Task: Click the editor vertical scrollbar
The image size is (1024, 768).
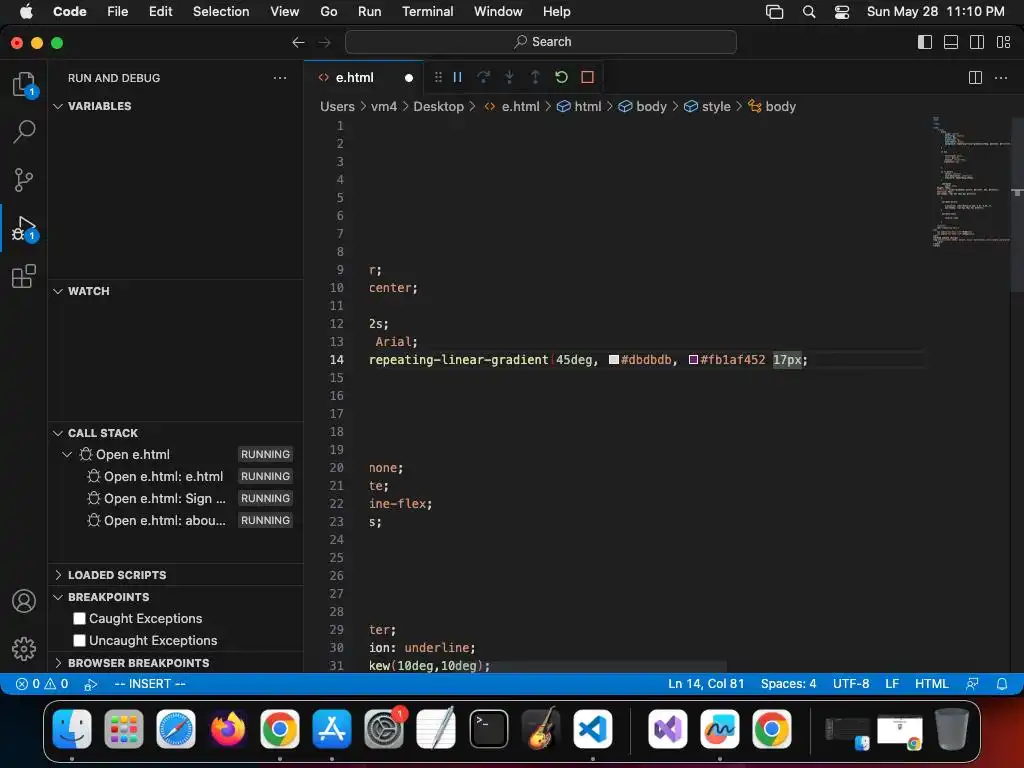Action: pyautogui.click(x=1017, y=204)
